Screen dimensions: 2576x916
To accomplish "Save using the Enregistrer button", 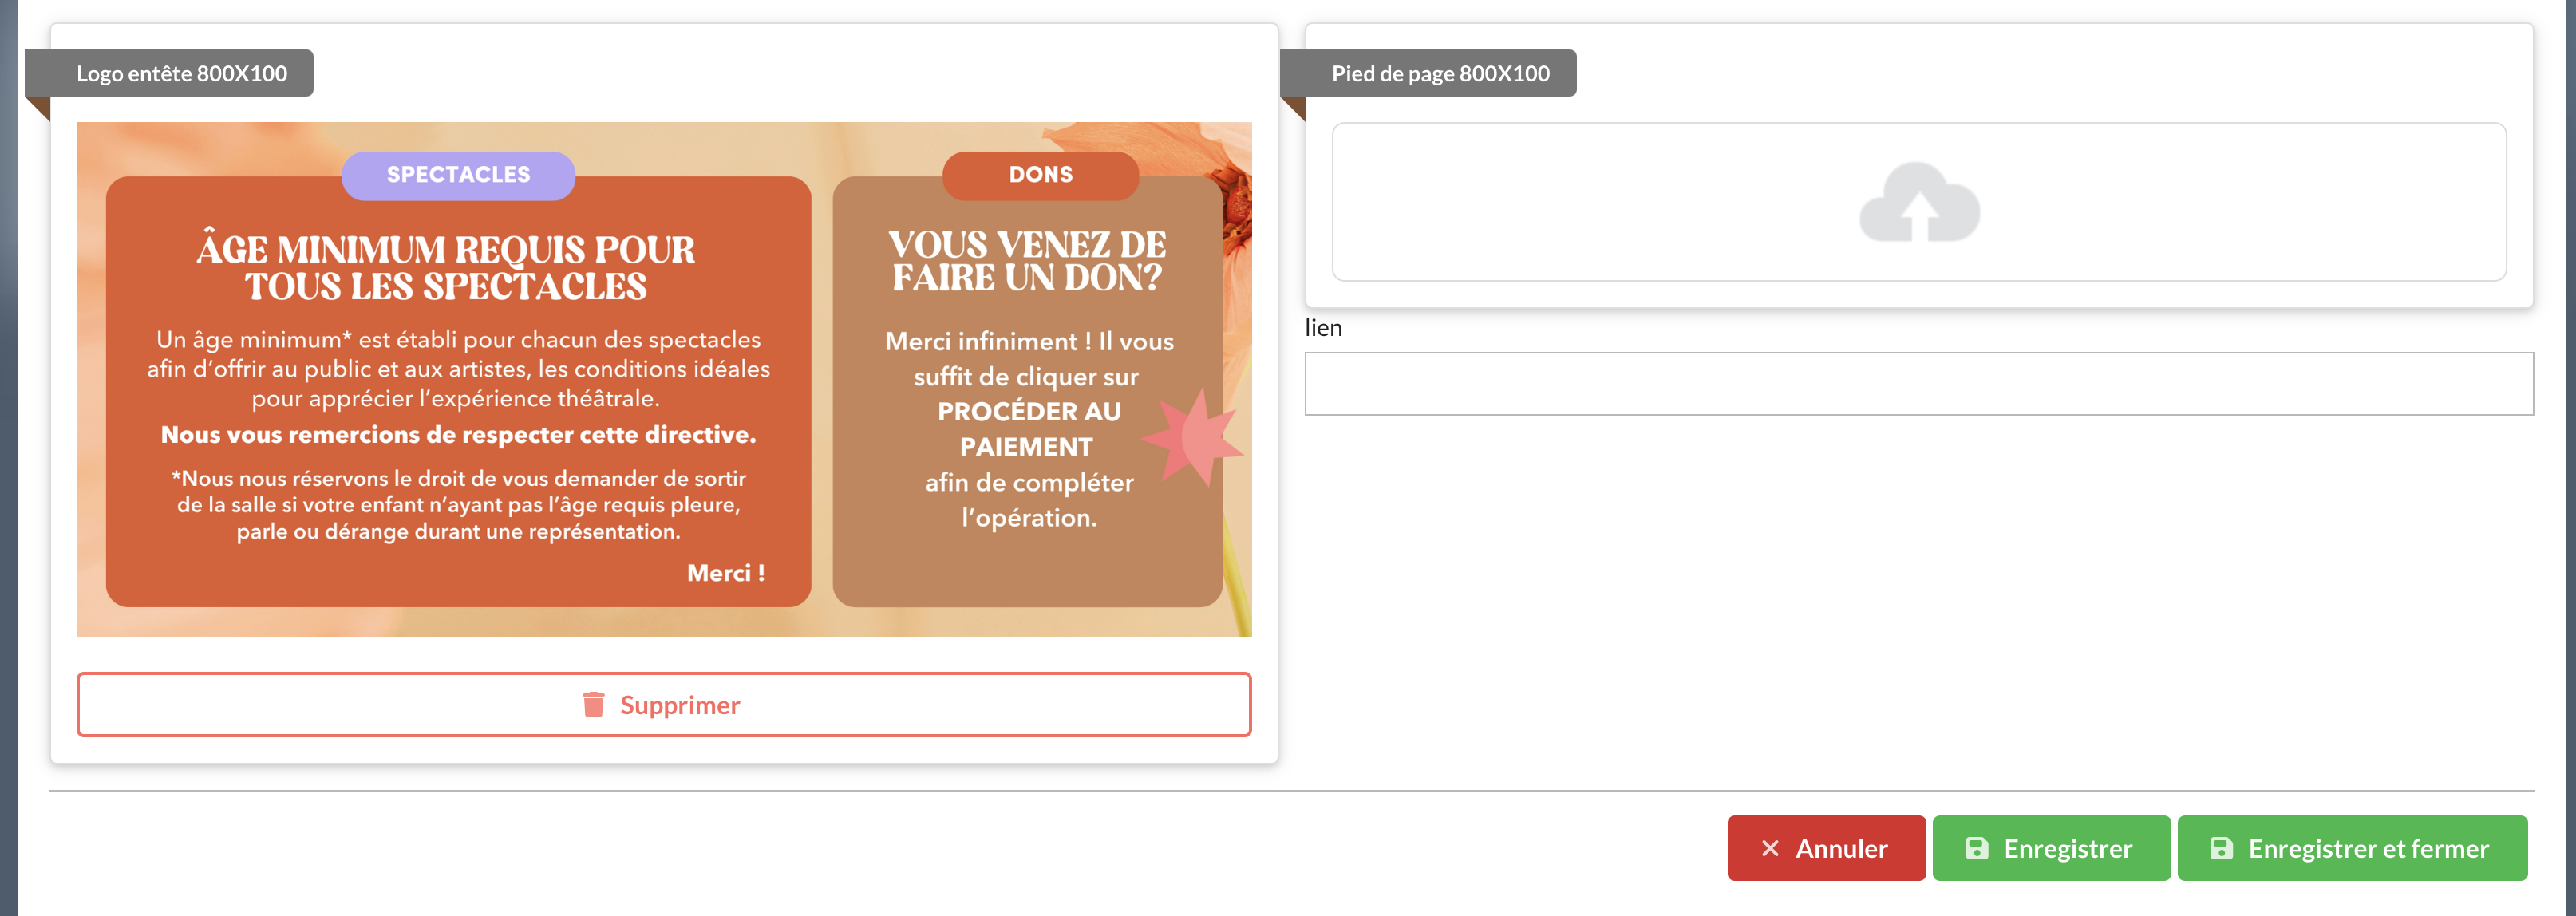I will [2051, 848].
